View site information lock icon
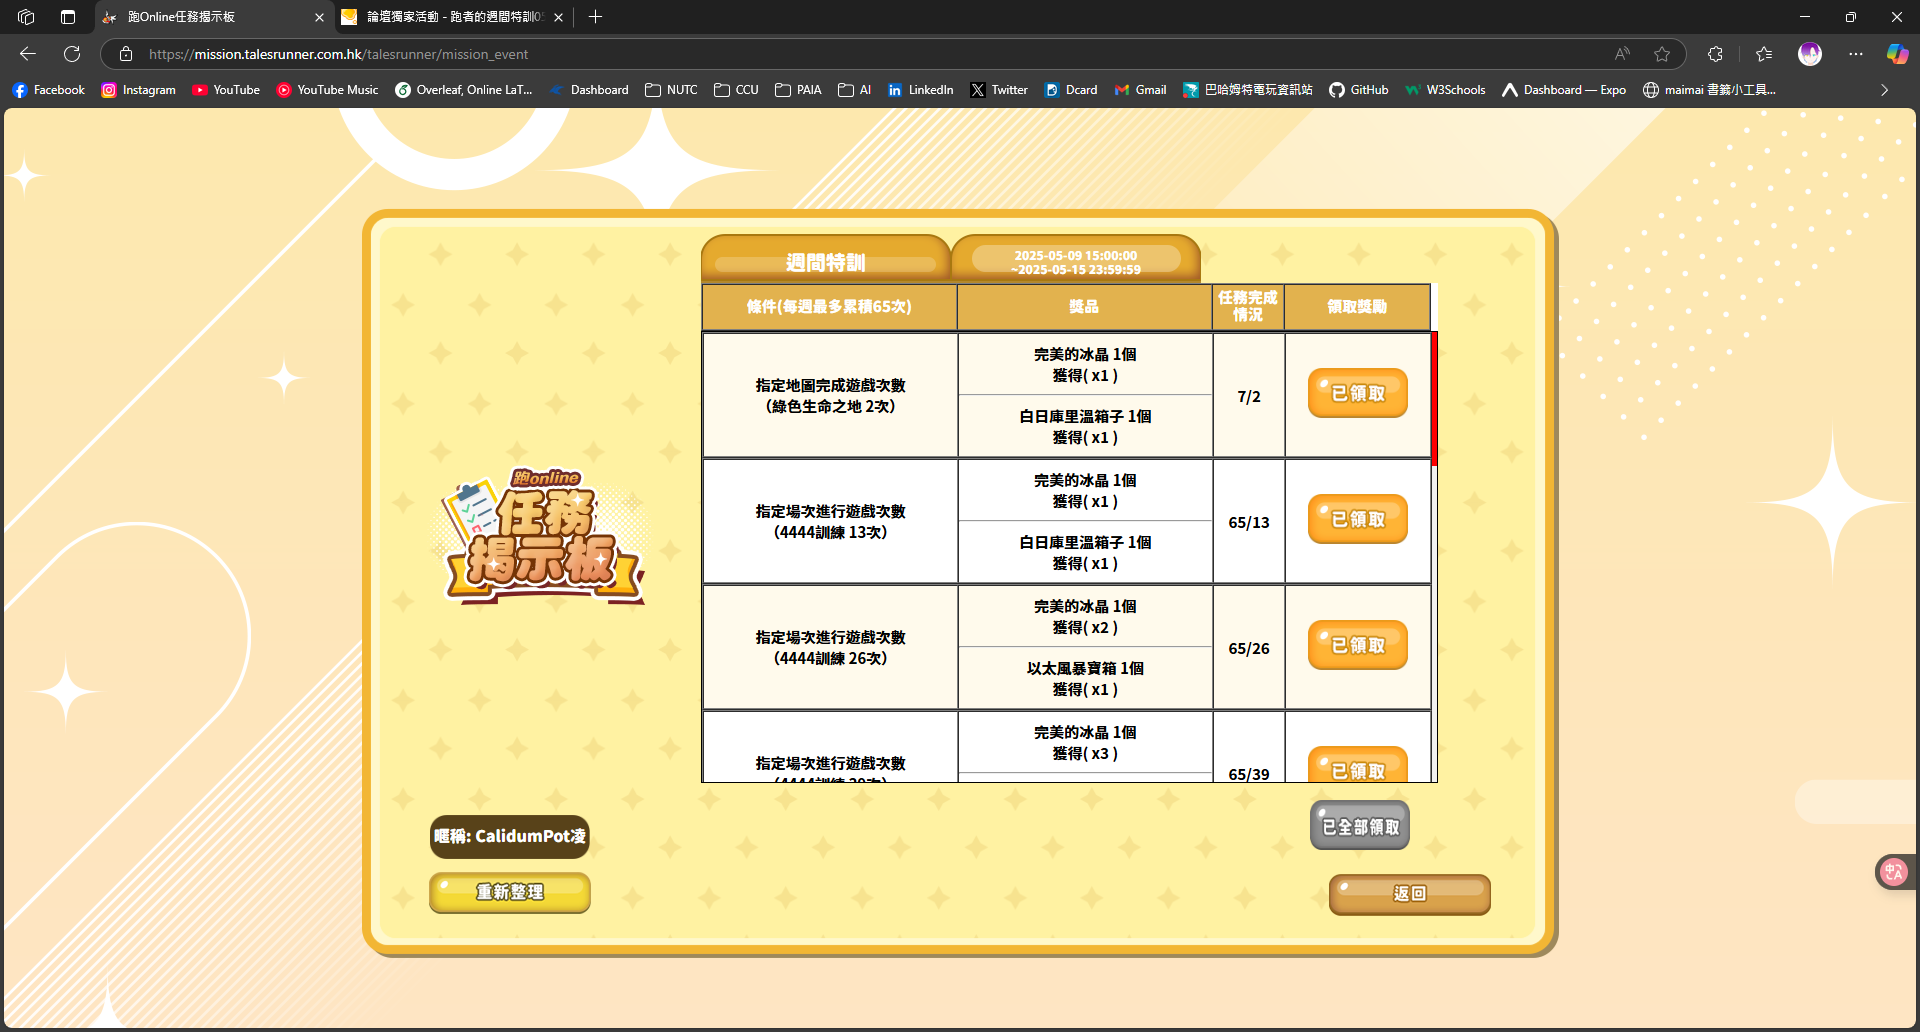This screenshot has width=1920, height=1032. (x=125, y=54)
